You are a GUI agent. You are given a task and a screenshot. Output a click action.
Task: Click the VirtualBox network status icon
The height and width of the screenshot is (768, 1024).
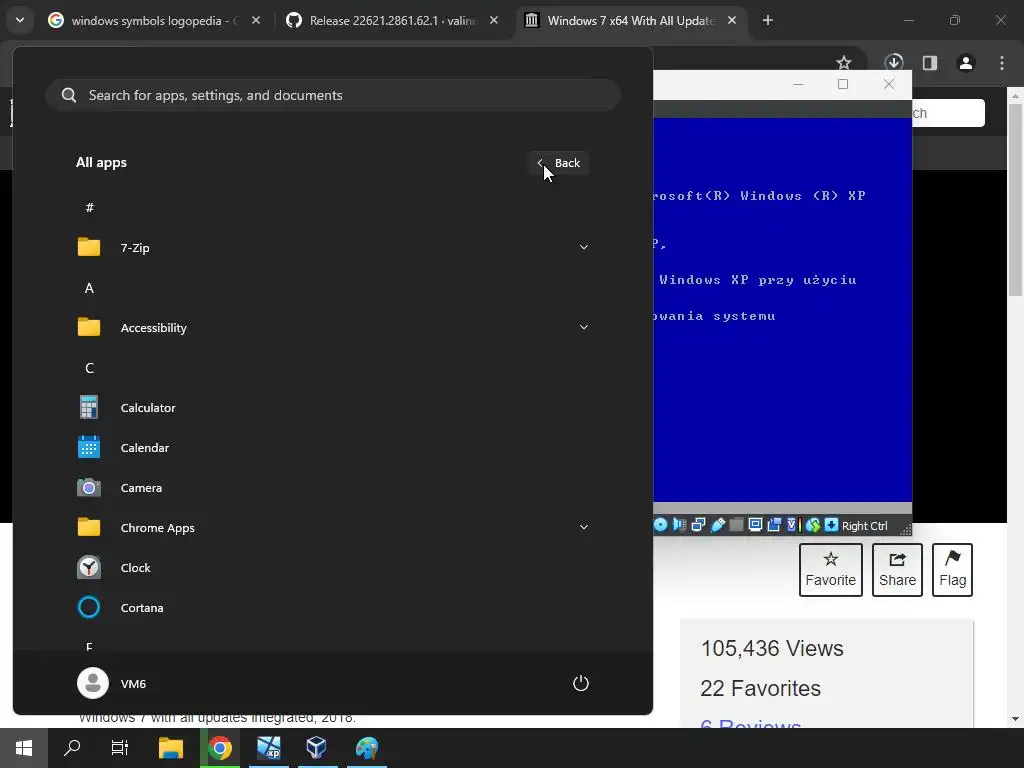[x=698, y=525]
